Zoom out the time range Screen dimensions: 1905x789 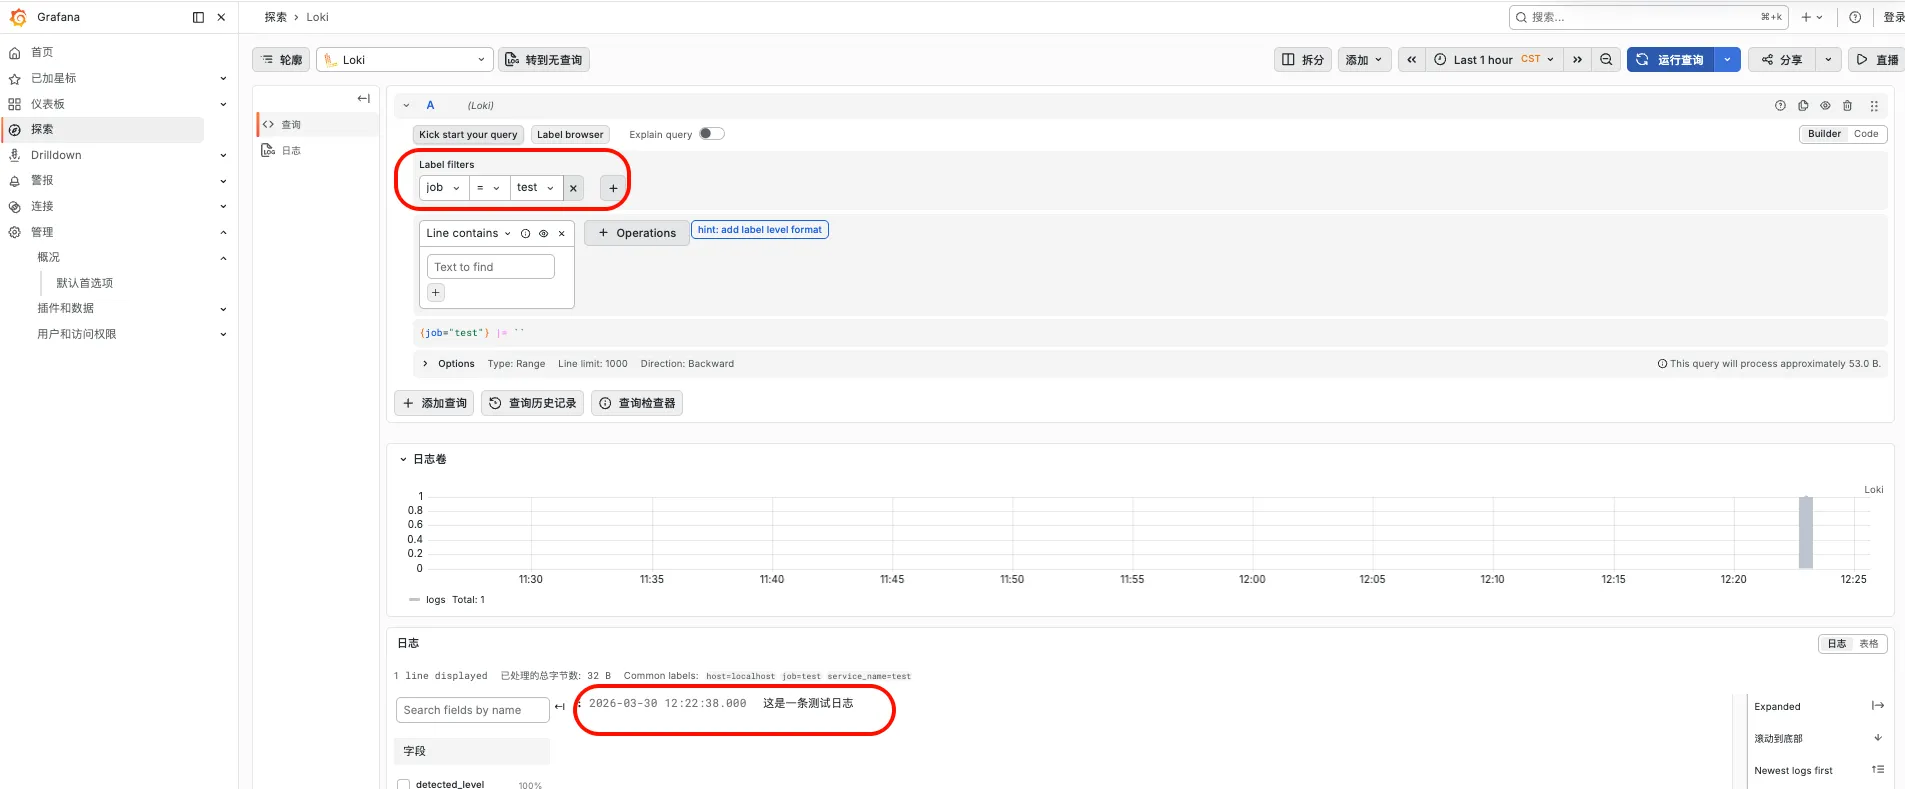pos(1606,60)
